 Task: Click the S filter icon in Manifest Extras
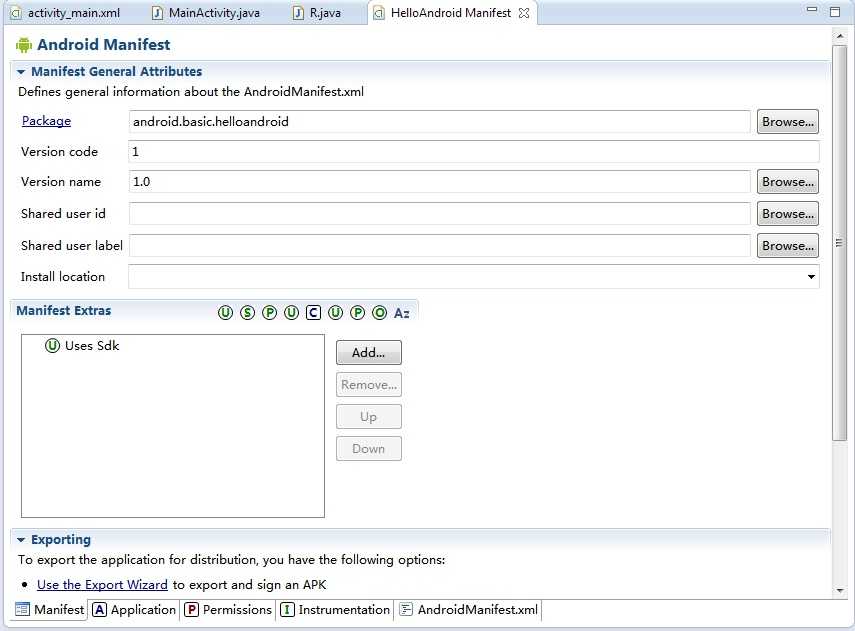tap(248, 313)
